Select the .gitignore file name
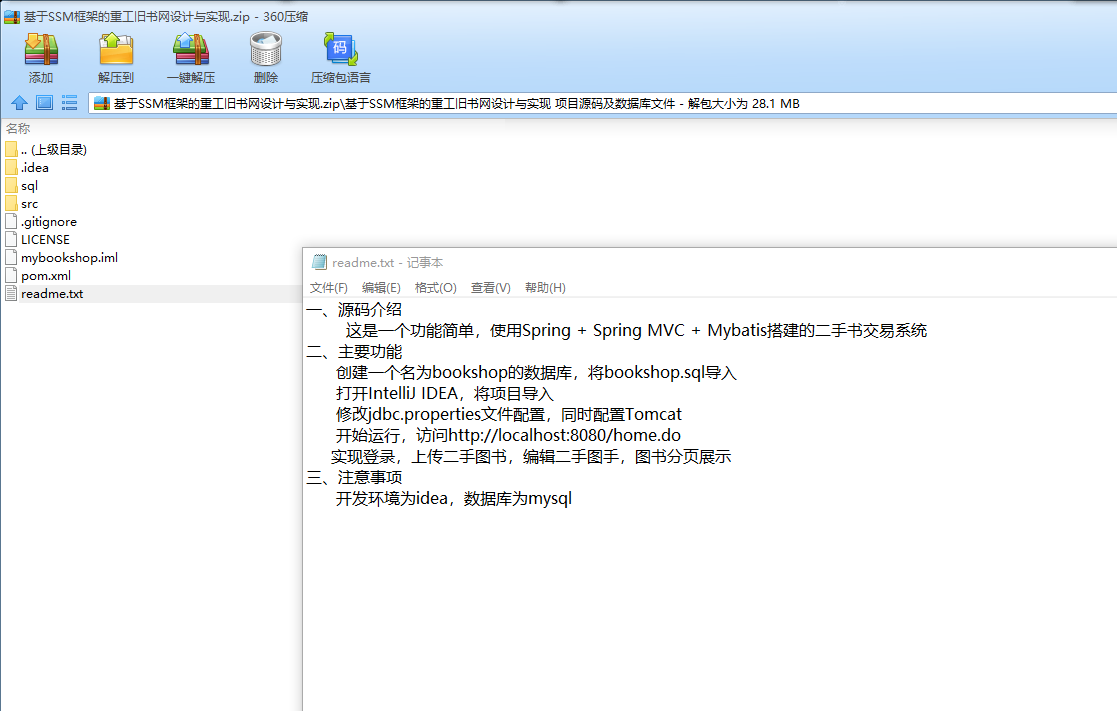 pos(49,222)
